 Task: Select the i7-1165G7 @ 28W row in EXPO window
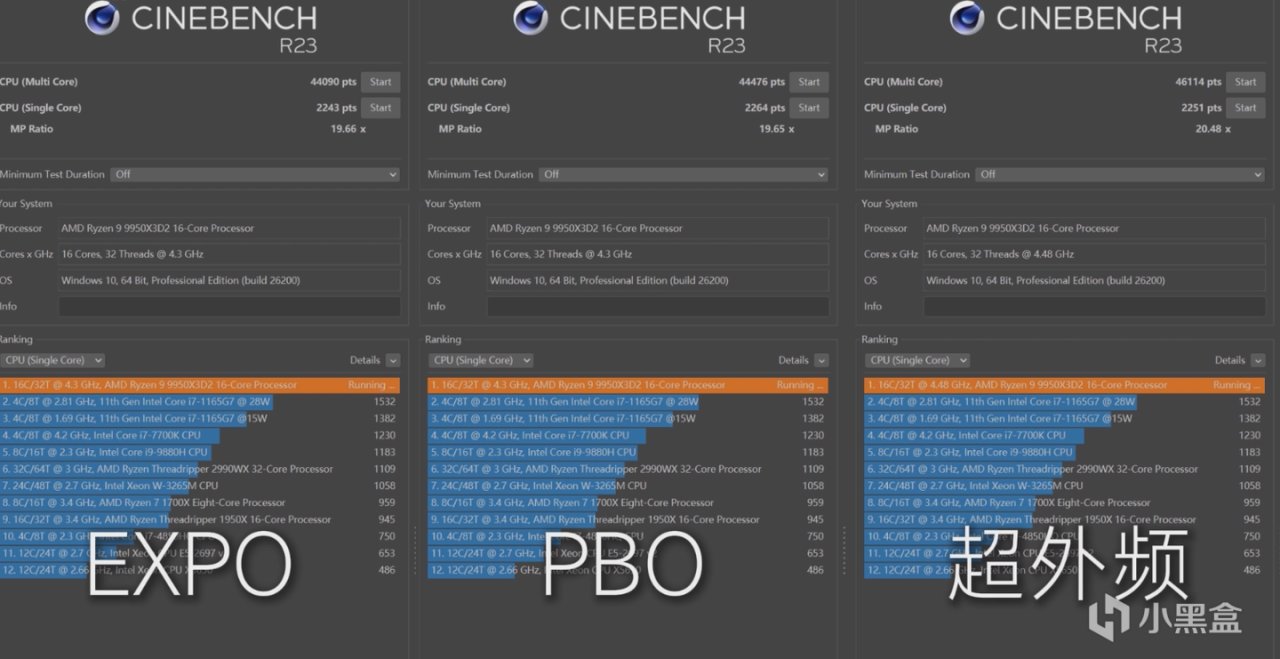tap(200, 402)
